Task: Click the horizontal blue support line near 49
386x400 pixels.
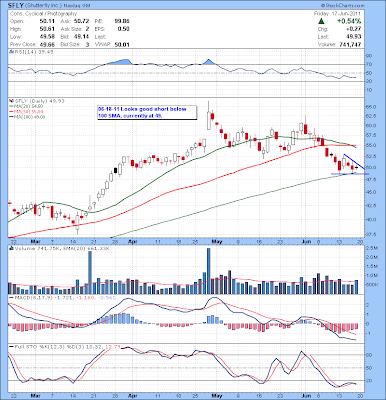Action: pyautogui.click(x=350, y=174)
